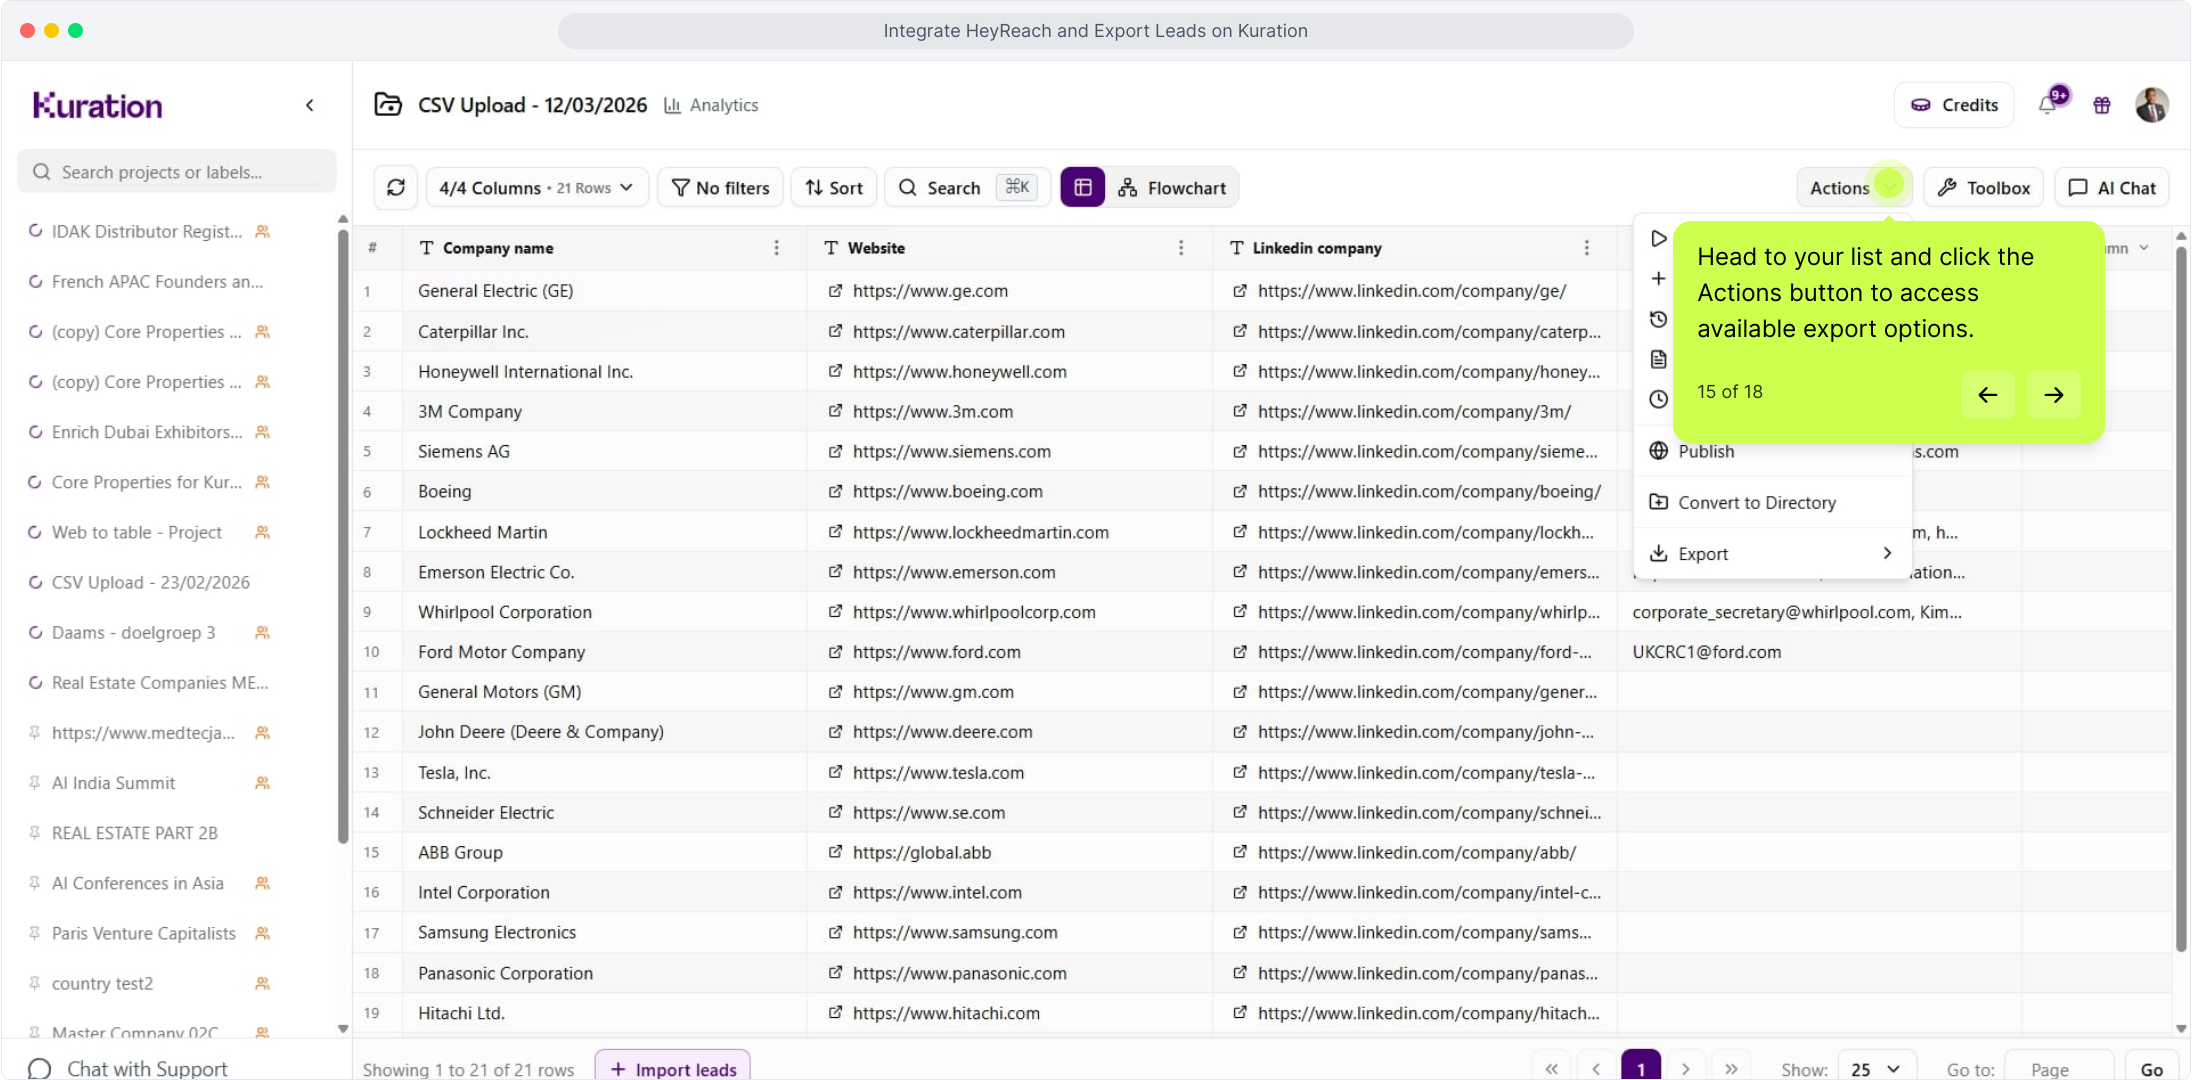Go to next tooltip step arrow

point(2053,395)
